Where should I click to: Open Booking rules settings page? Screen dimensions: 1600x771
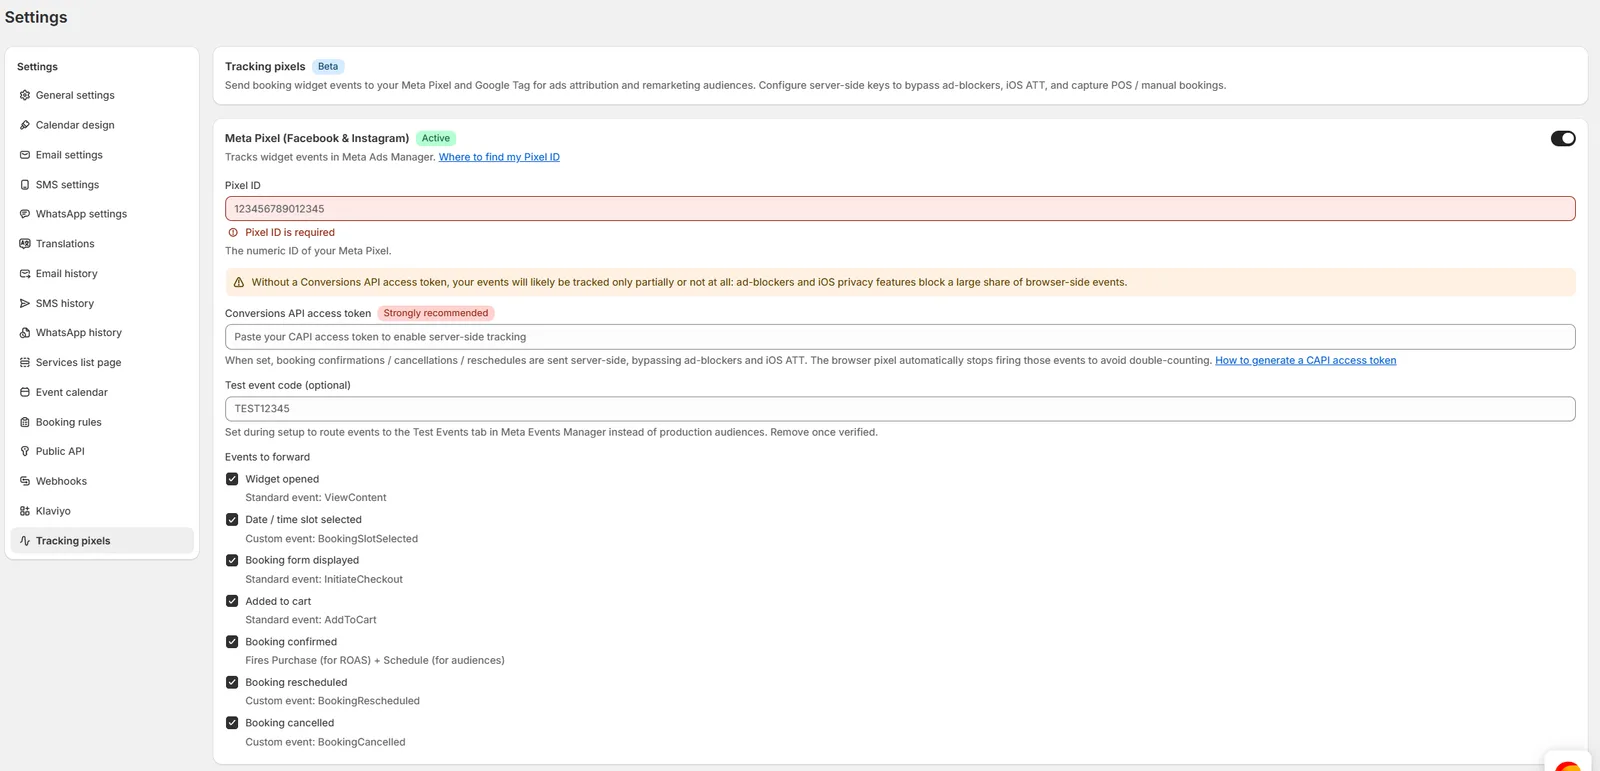[x=102, y=422]
